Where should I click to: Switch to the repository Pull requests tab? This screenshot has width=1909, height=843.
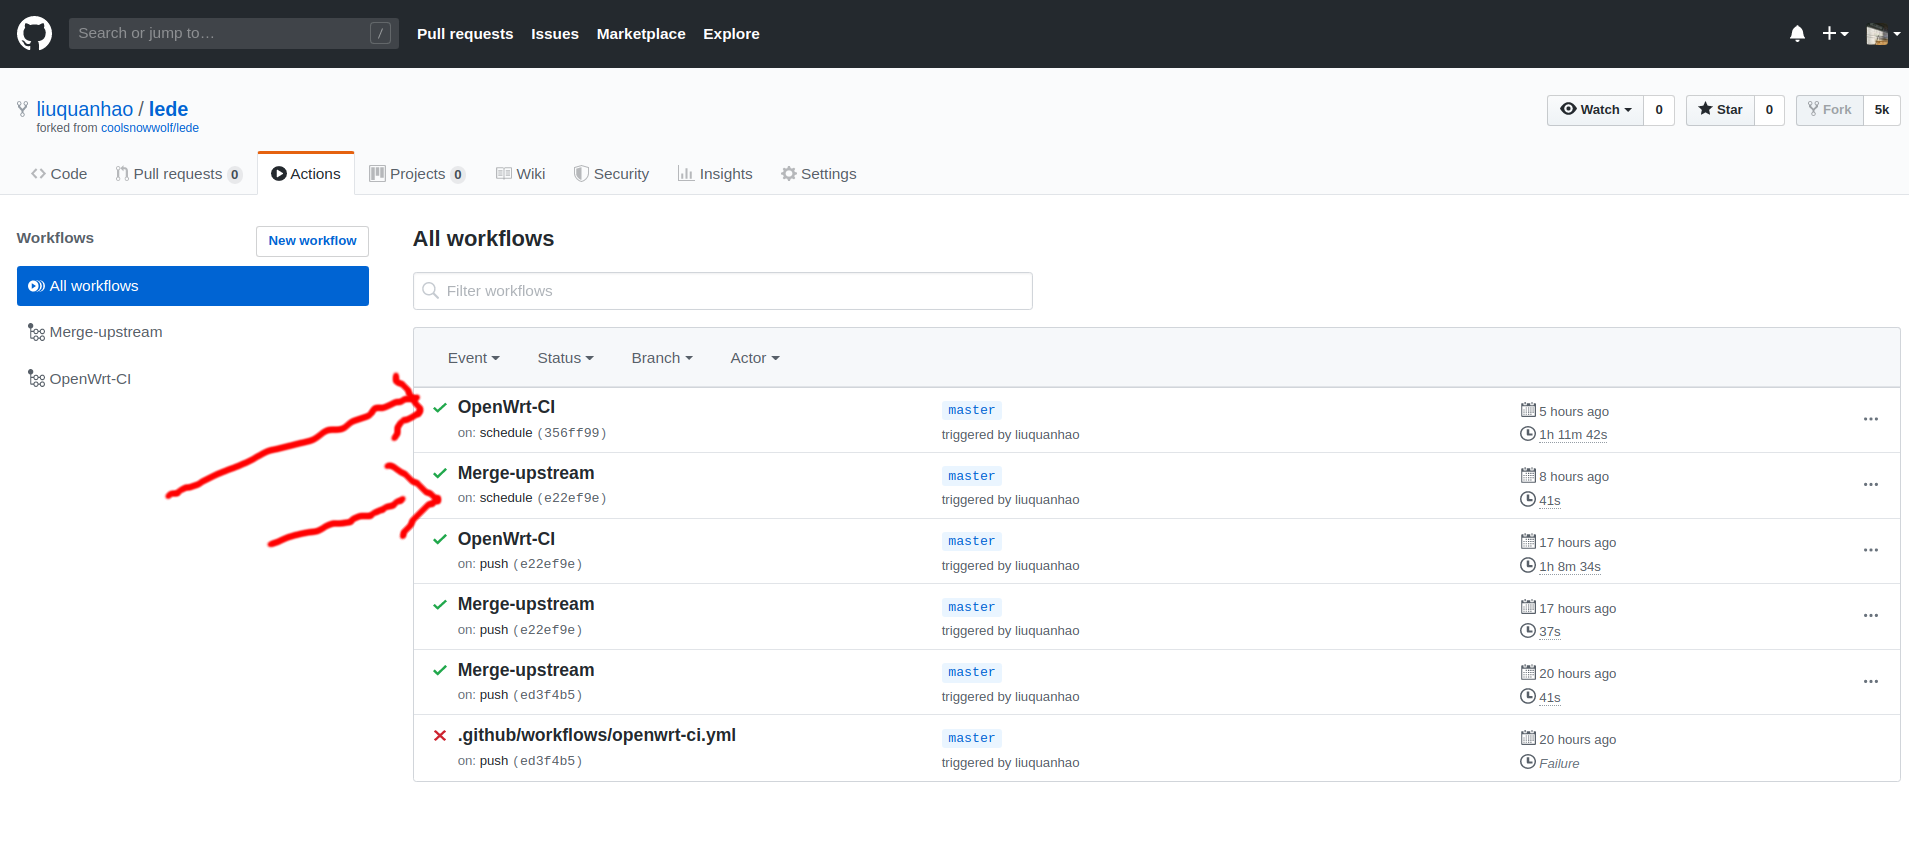click(178, 174)
